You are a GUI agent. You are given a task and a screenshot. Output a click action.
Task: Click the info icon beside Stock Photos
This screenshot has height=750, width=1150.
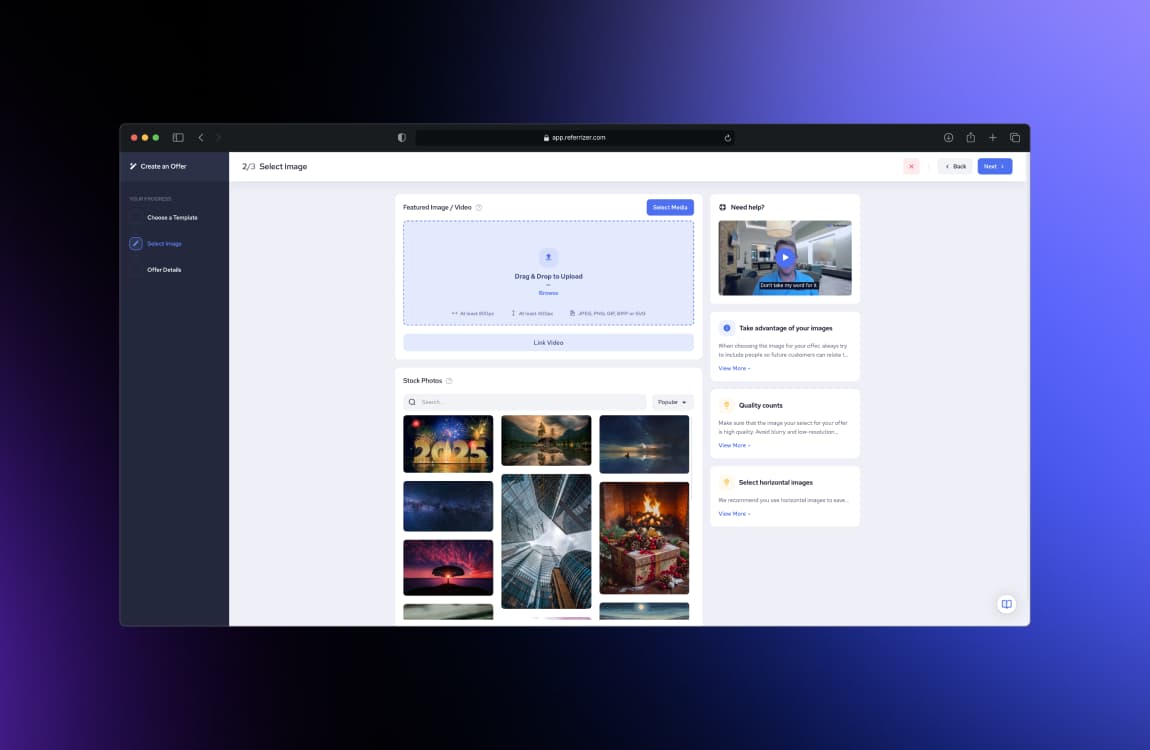click(x=449, y=380)
